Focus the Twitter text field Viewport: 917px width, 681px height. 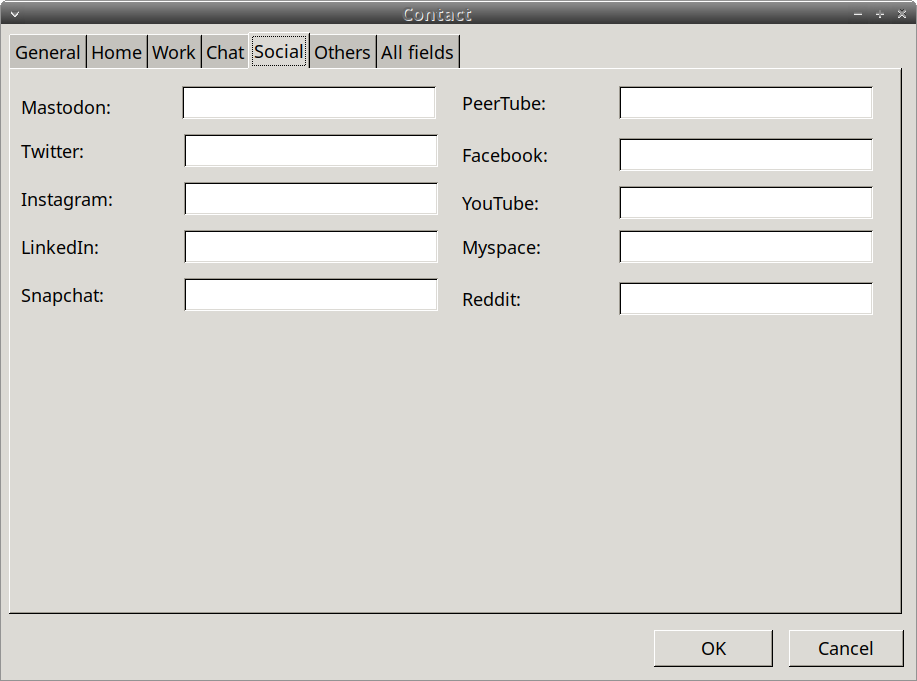pyautogui.click(x=311, y=151)
